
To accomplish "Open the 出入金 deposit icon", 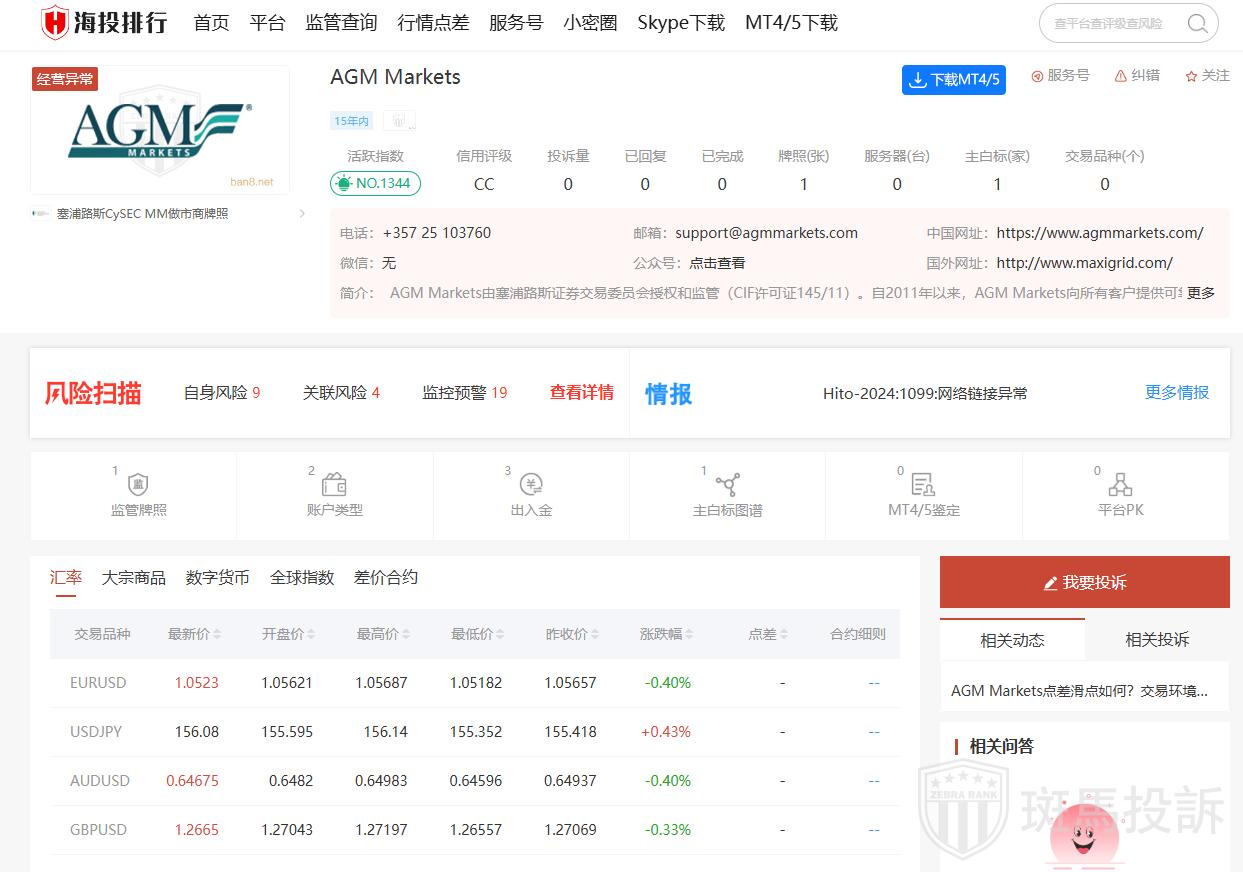I will click(531, 486).
